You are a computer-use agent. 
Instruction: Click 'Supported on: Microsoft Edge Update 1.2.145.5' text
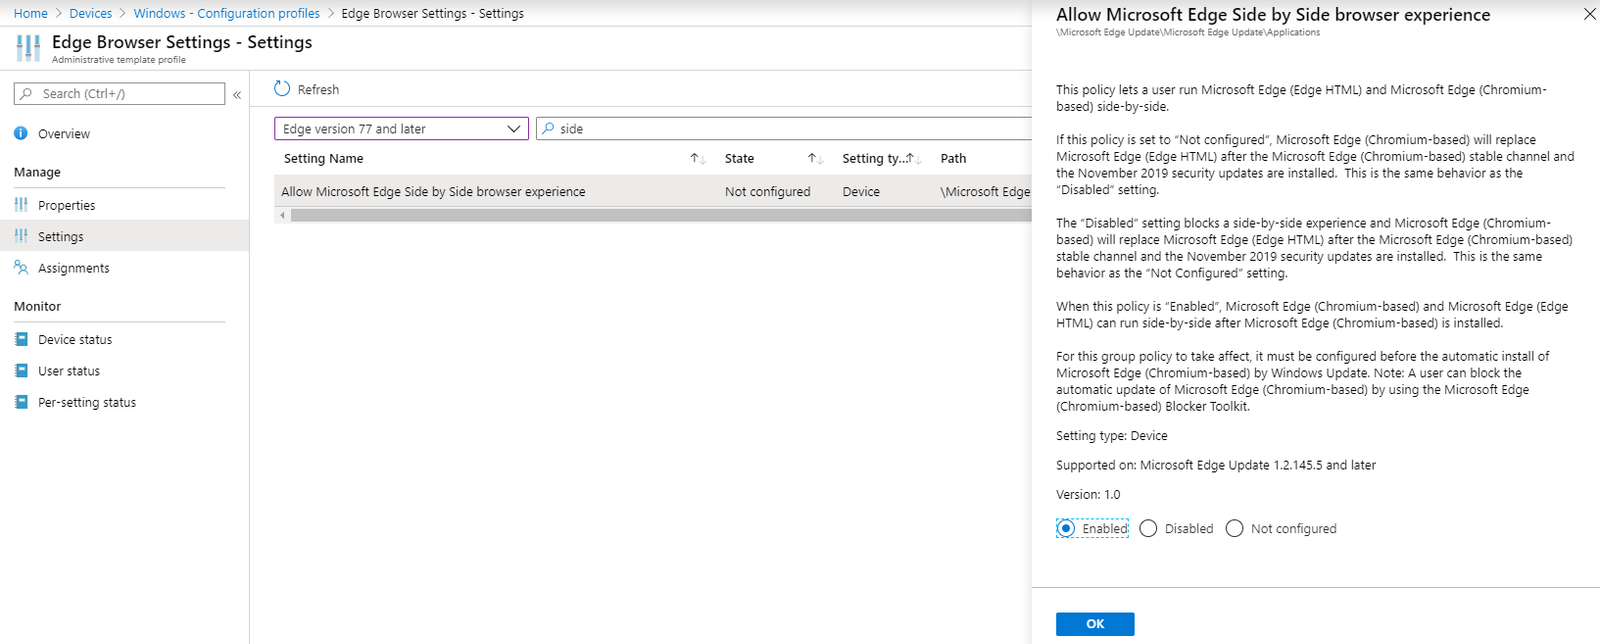coord(1216,465)
